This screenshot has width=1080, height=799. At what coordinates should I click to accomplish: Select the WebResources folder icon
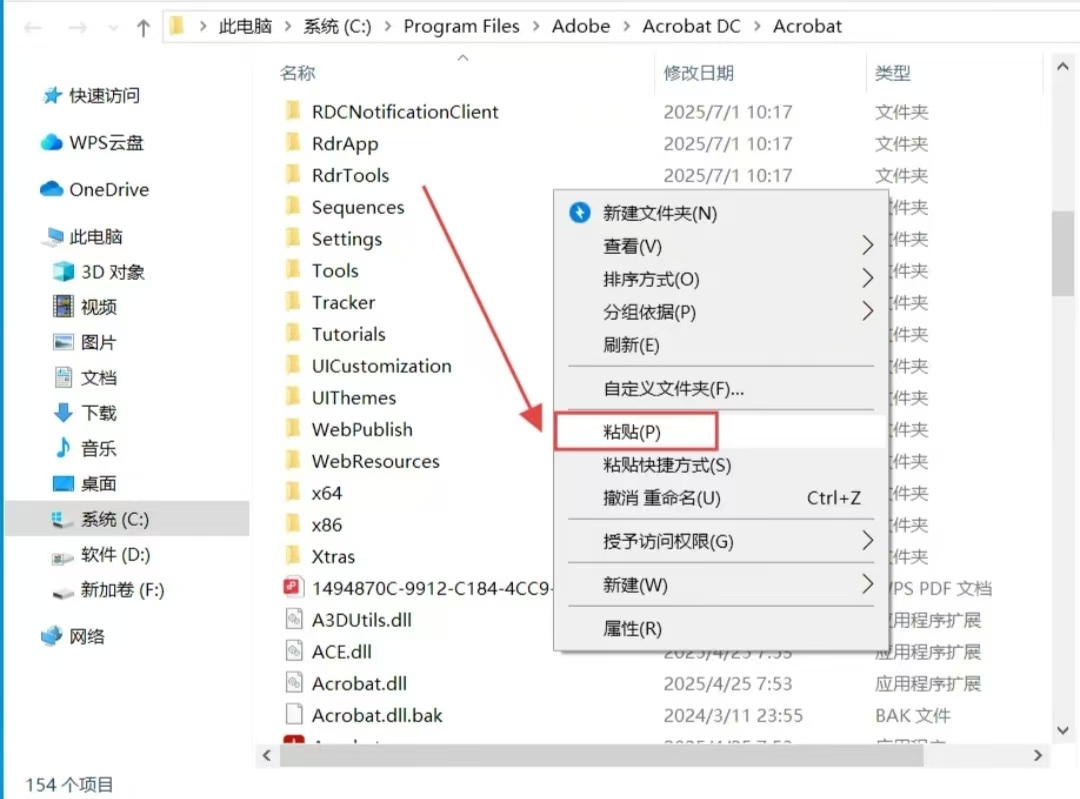pos(293,459)
